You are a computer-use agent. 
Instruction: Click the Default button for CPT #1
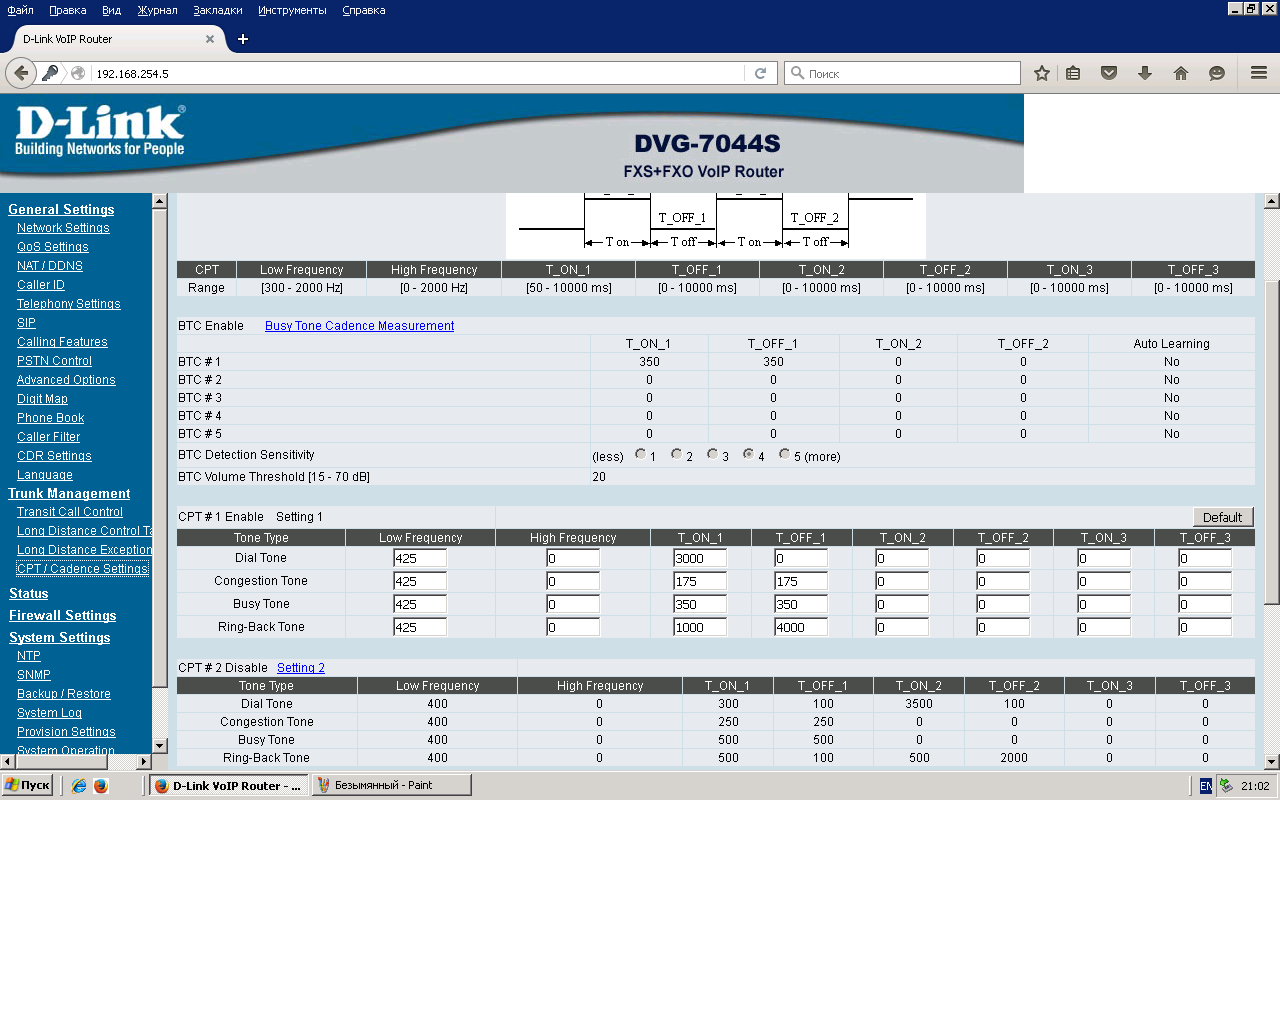point(1222,517)
